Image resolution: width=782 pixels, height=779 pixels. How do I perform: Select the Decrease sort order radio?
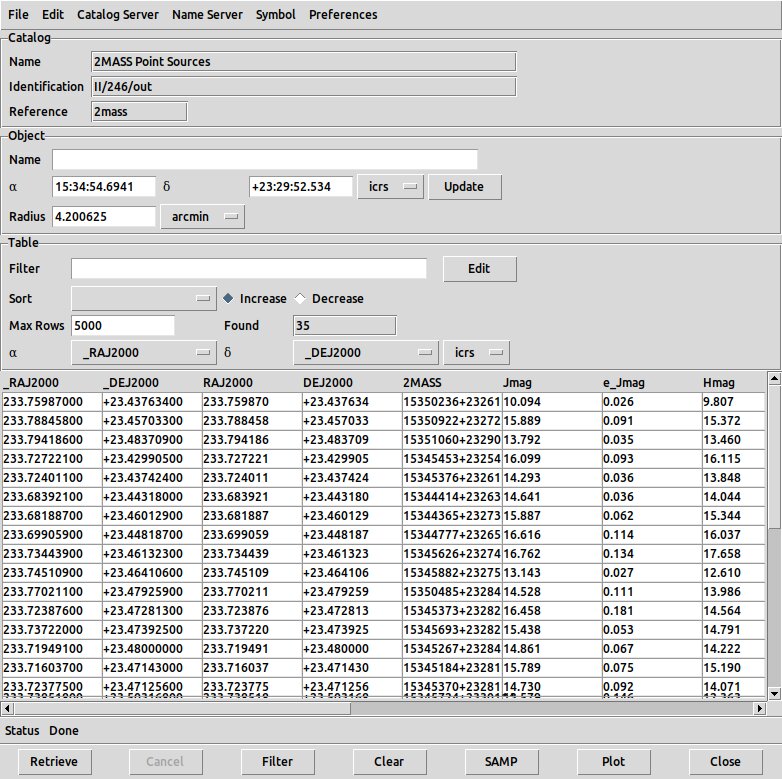(329, 298)
